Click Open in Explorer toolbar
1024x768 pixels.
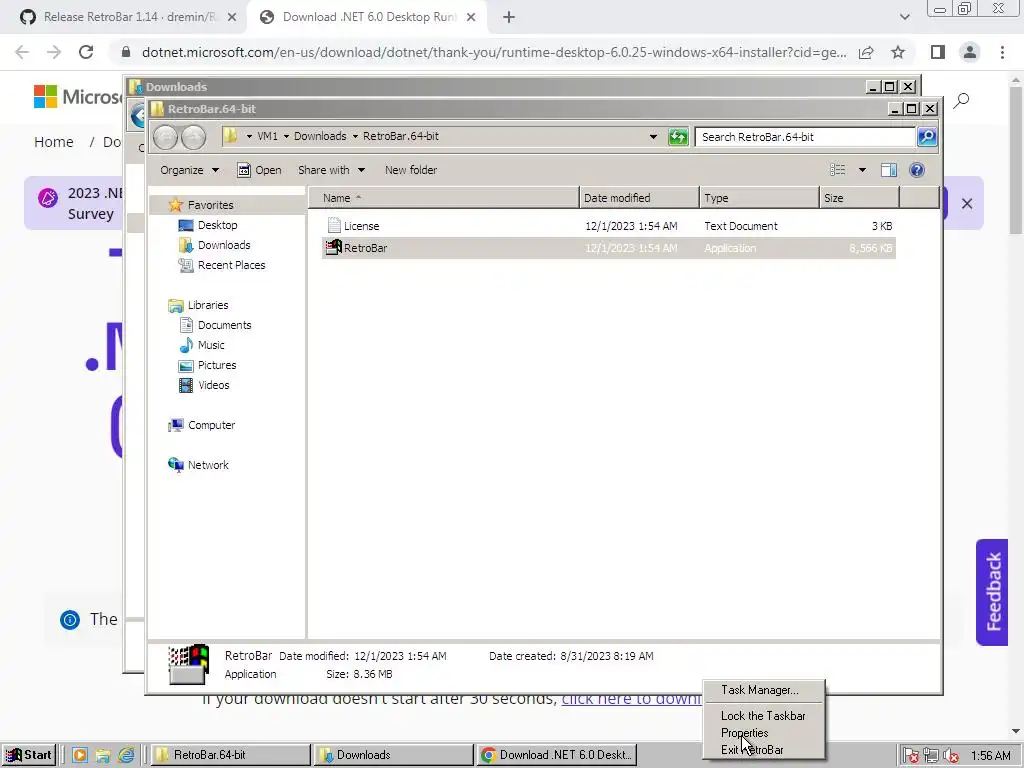tap(259, 170)
